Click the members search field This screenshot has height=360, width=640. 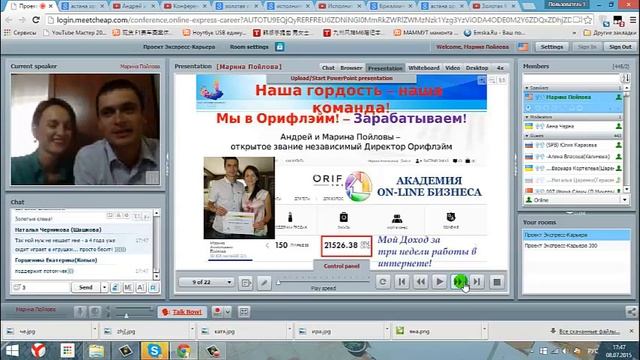click(571, 78)
